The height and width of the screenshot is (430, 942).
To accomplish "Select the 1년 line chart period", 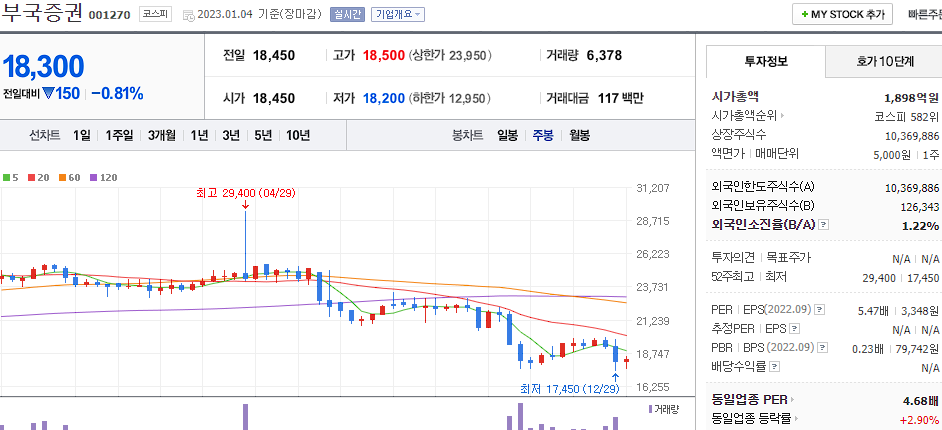I will pyautogui.click(x=199, y=136).
